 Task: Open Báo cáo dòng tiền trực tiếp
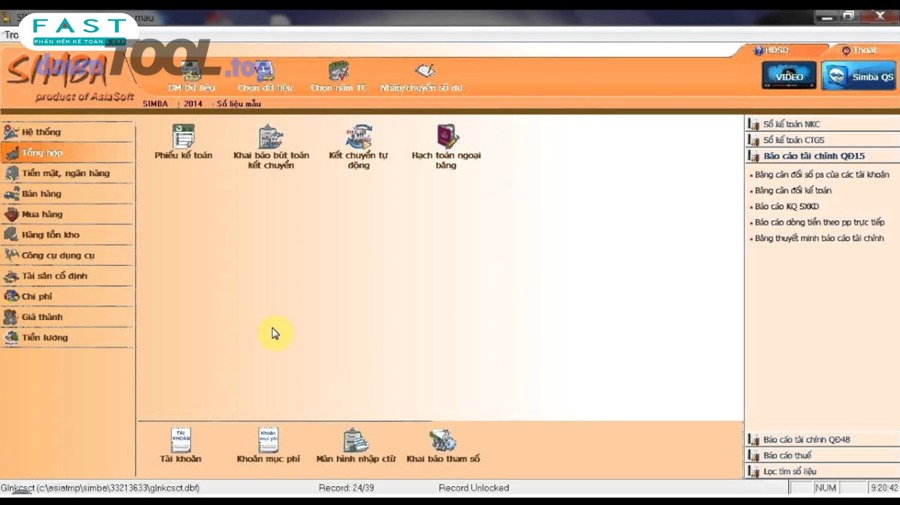[819, 222]
